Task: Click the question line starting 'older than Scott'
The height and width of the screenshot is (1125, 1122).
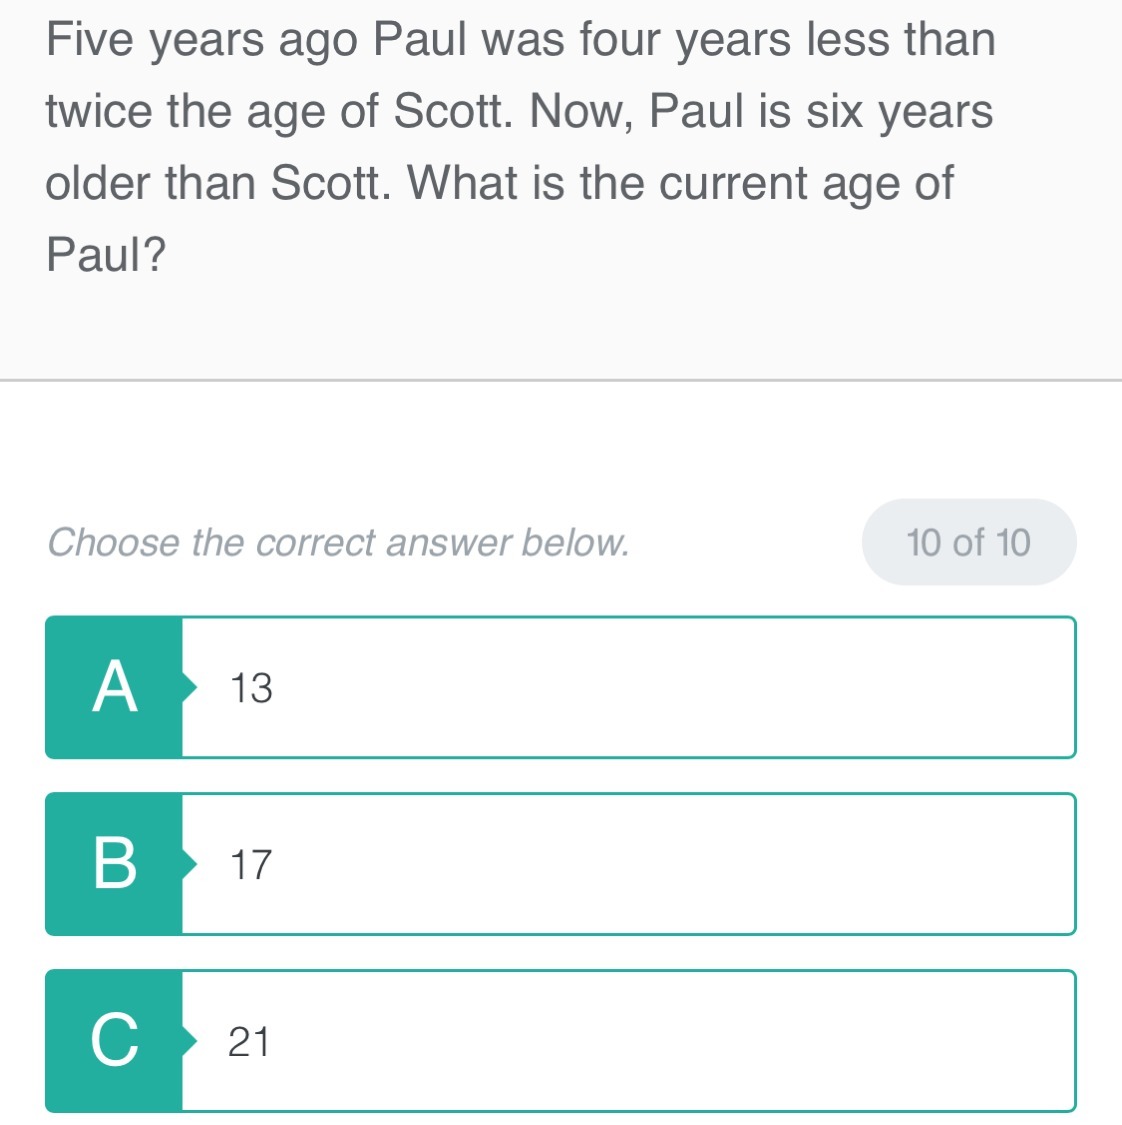Action: click(x=500, y=183)
